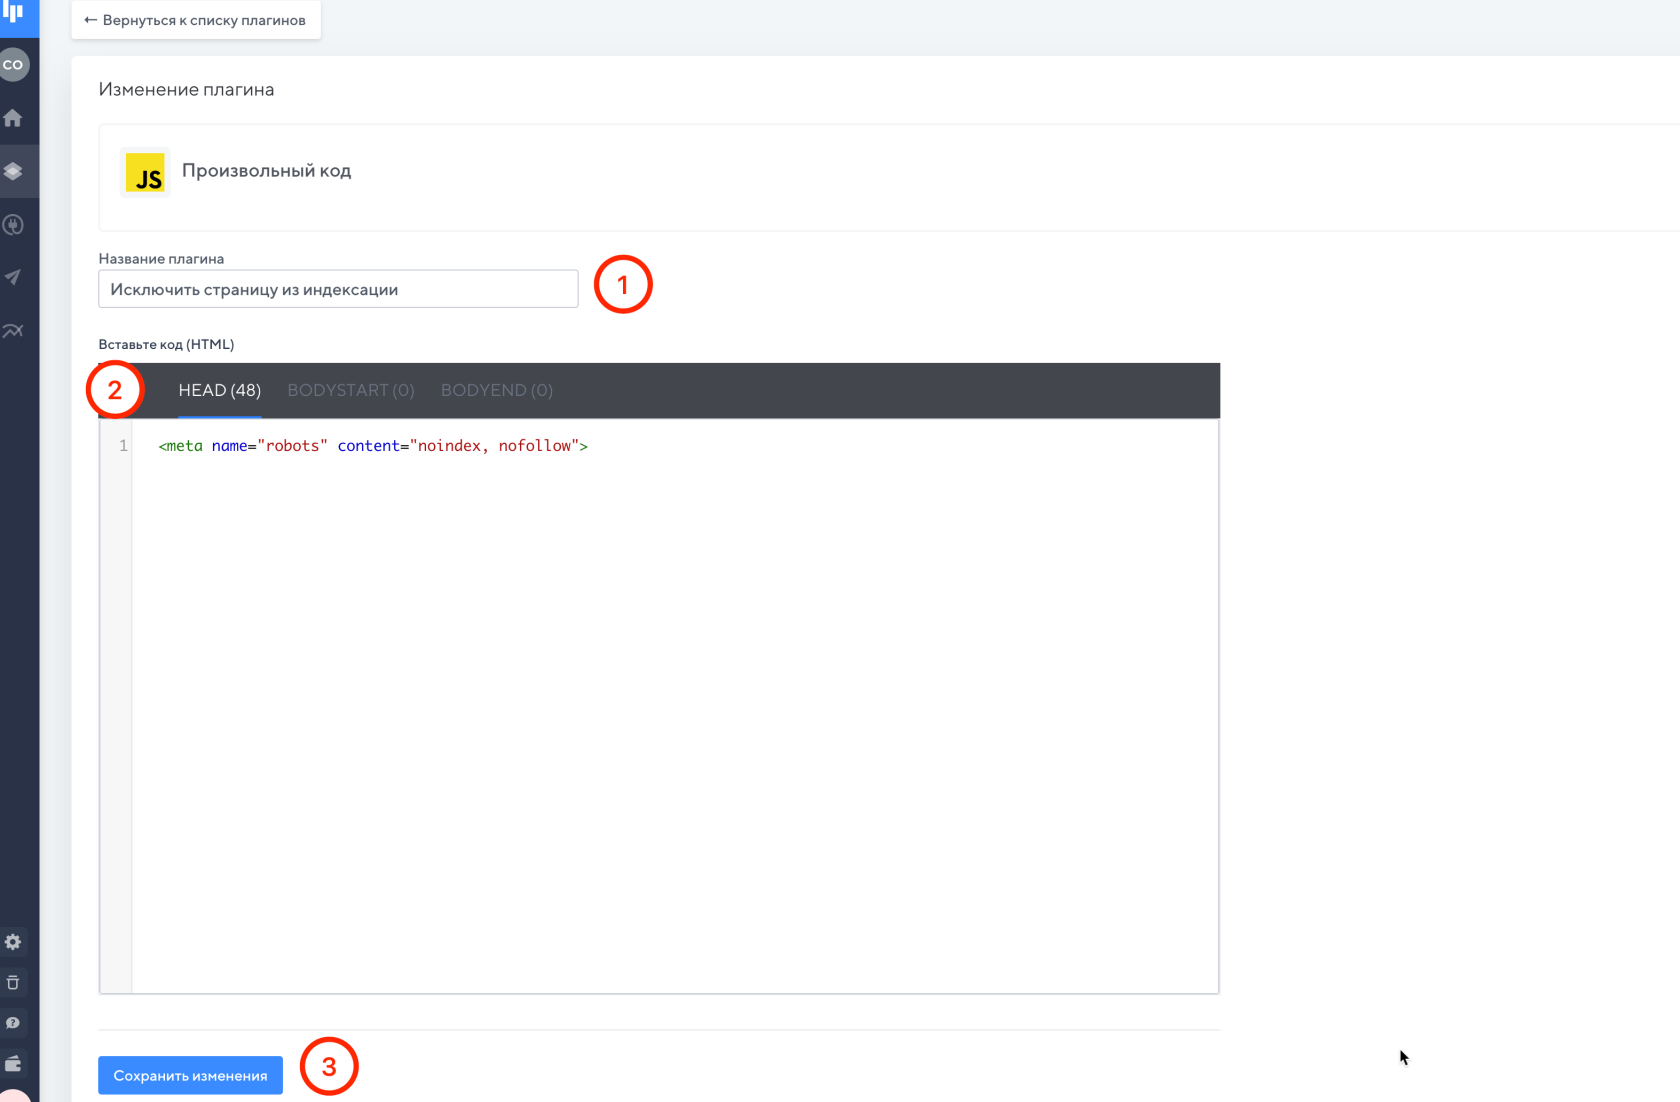The width and height of the screenshot is (1680, 1102).
Task: Switch to the BODYEND (0) tab
Action: coord(497,390)
